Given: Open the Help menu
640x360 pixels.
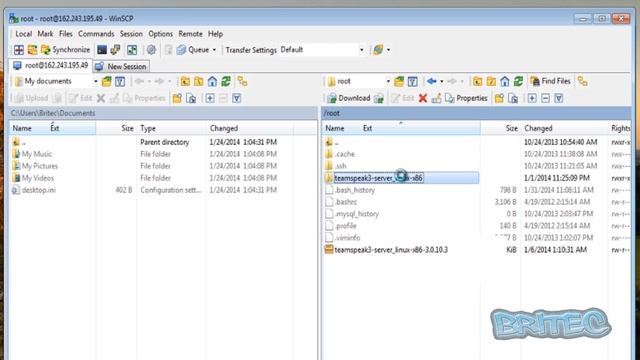Looking at the screenshot, I should pos(215,34).
